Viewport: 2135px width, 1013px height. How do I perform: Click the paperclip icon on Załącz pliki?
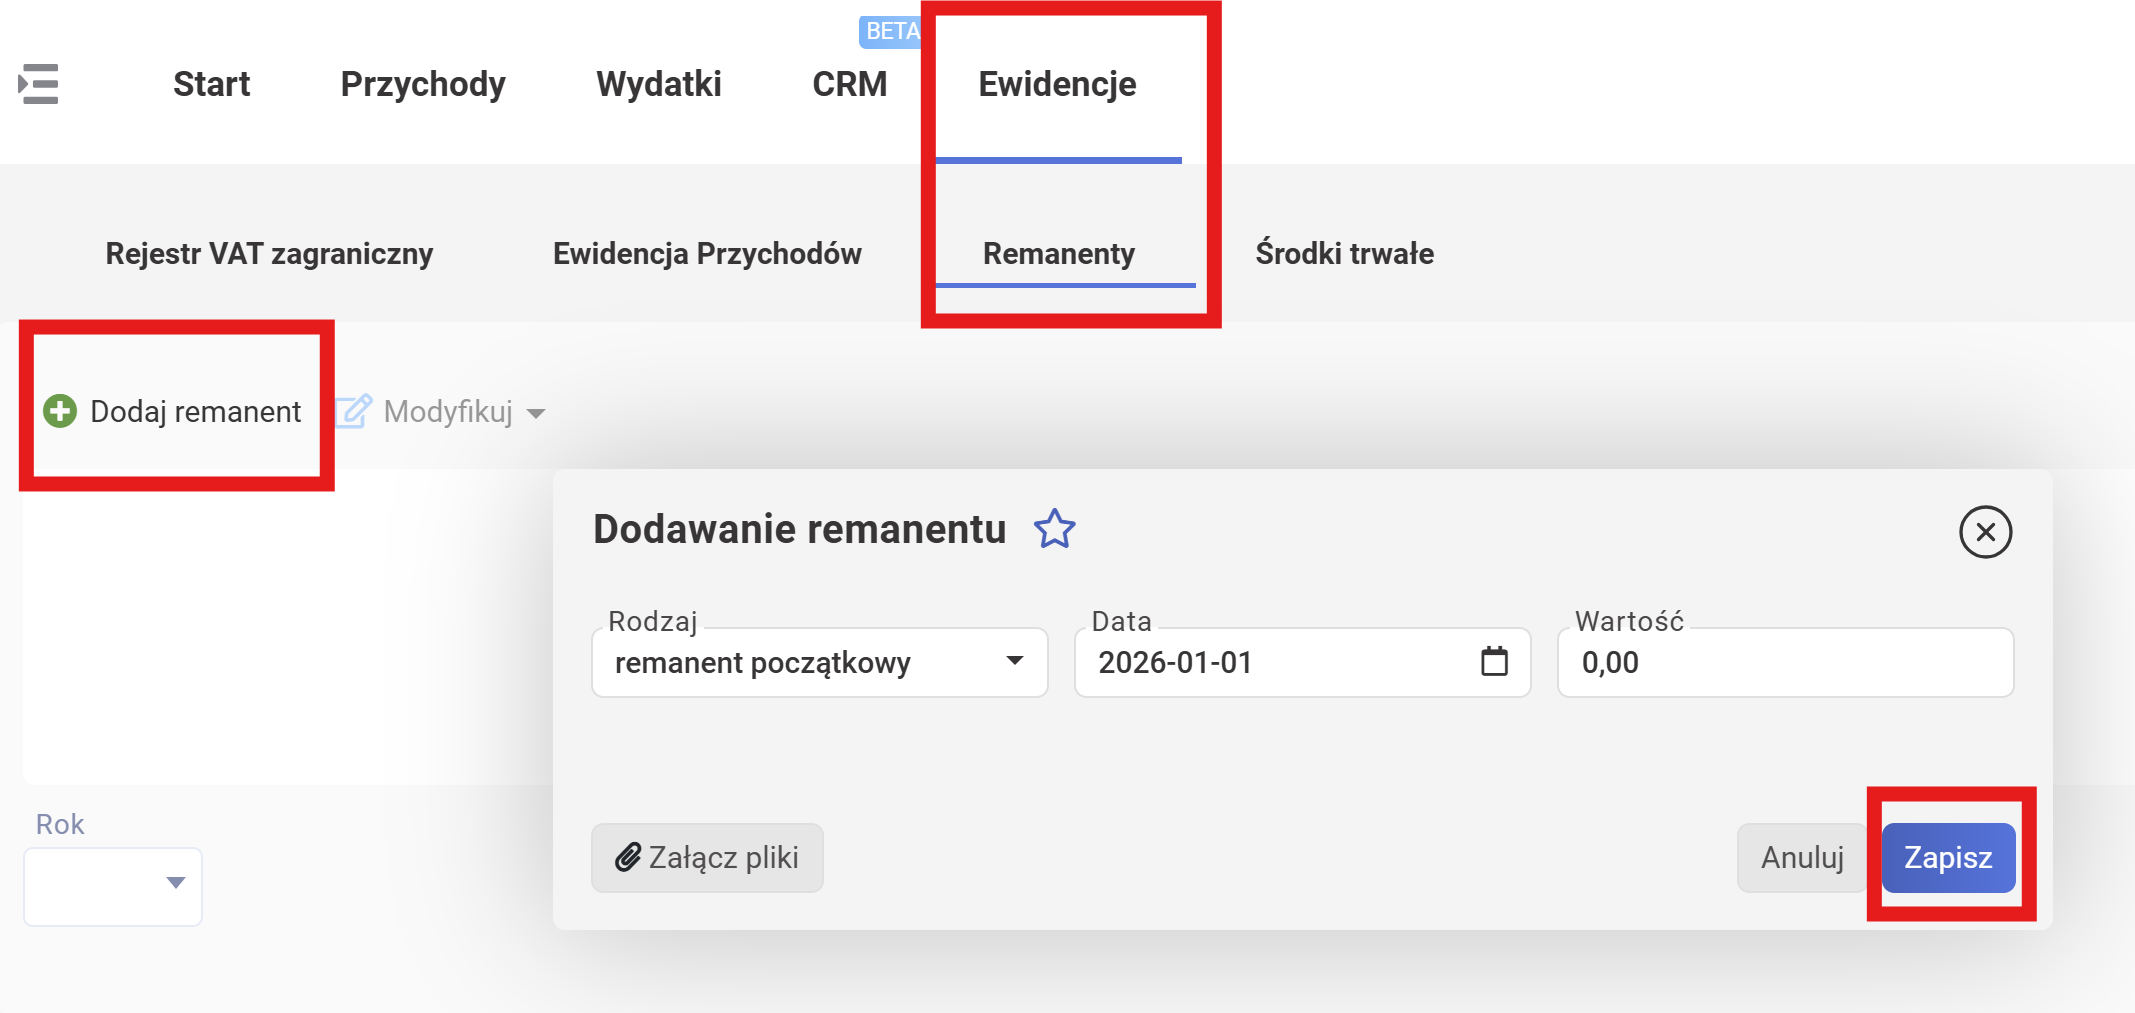click(x=627, y=857)
